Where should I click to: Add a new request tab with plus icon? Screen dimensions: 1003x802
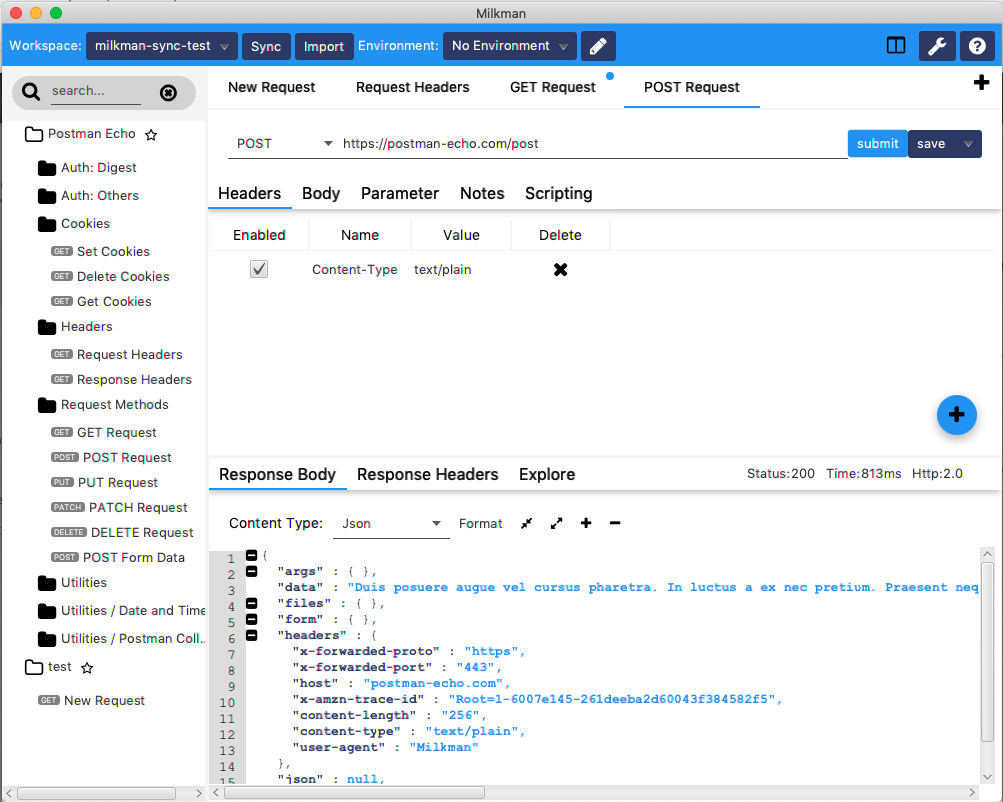(x=981, y=83)
